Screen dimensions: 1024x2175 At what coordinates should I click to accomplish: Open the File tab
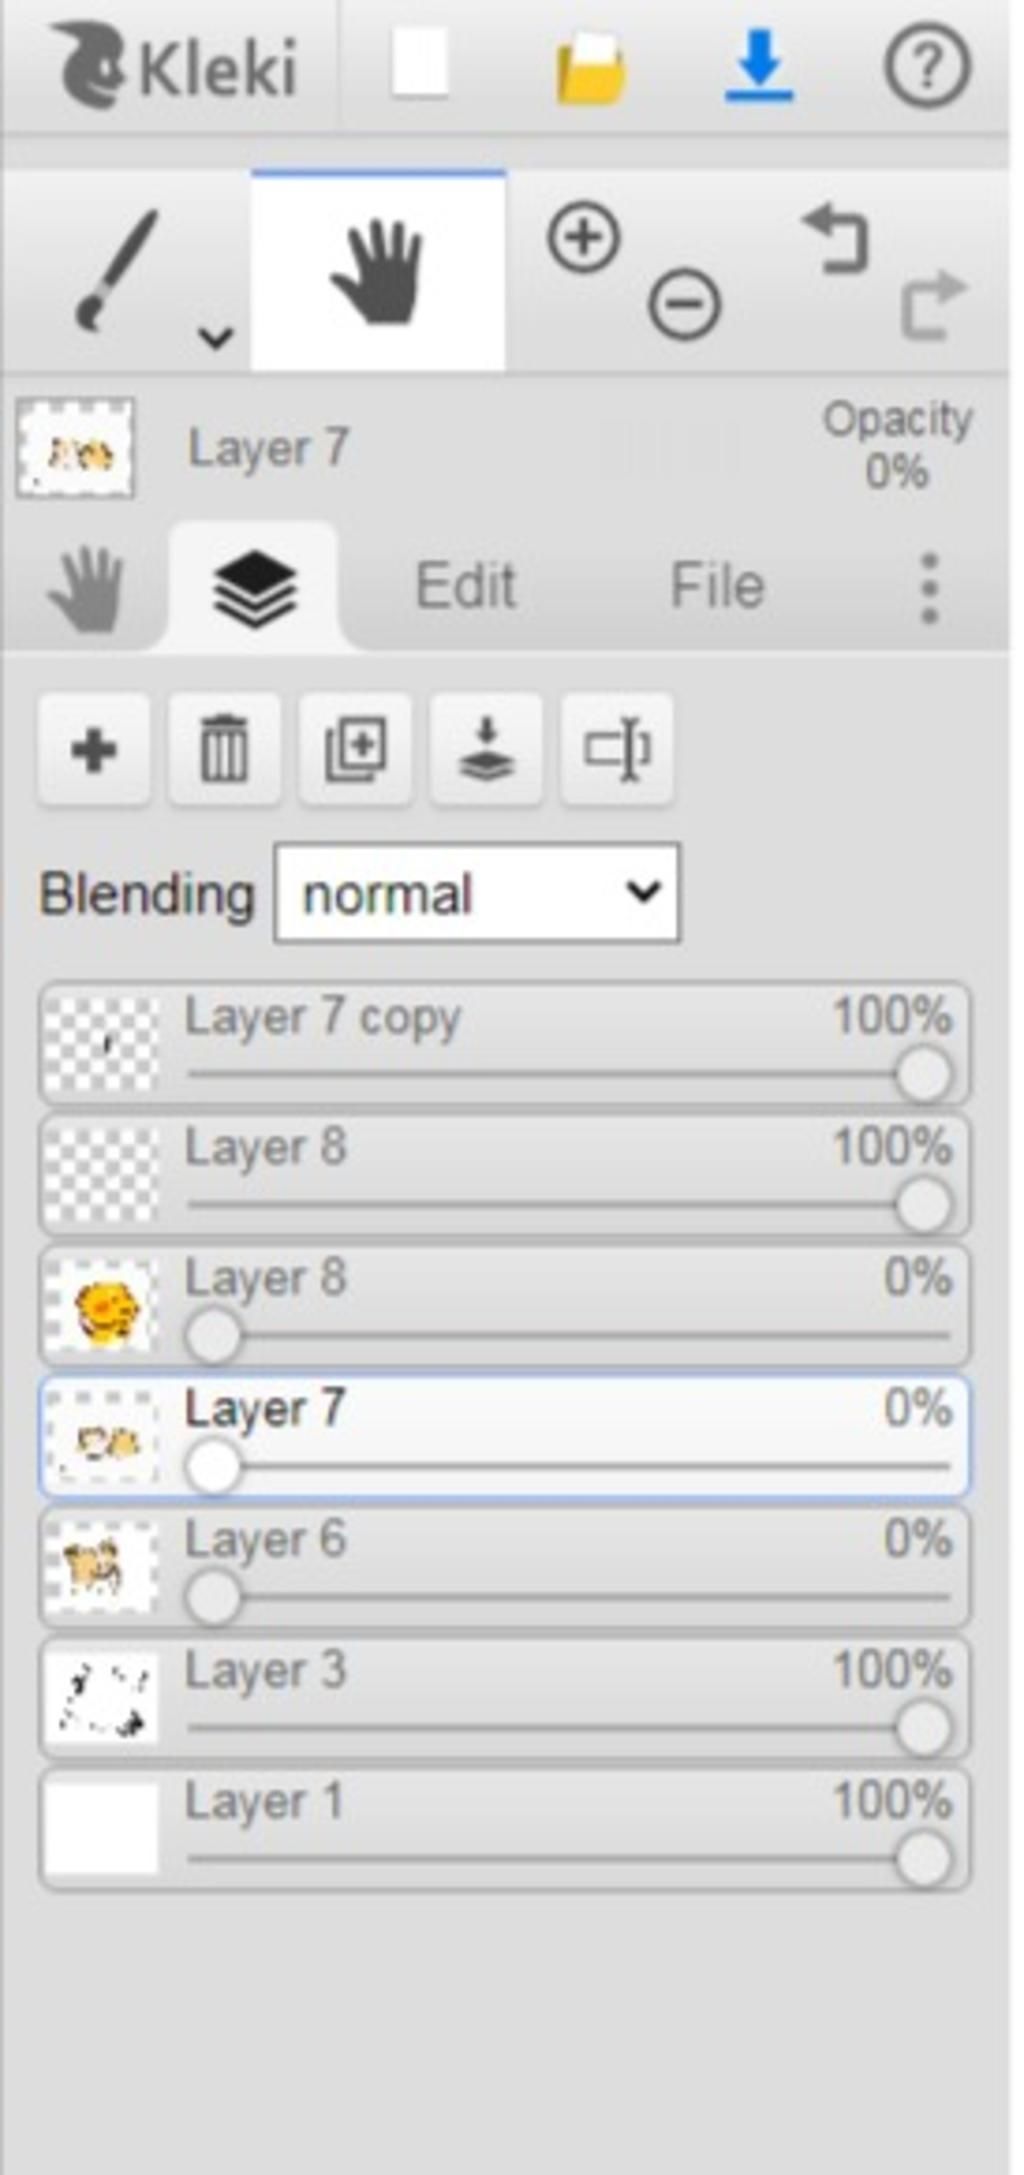tap(717, 586)
